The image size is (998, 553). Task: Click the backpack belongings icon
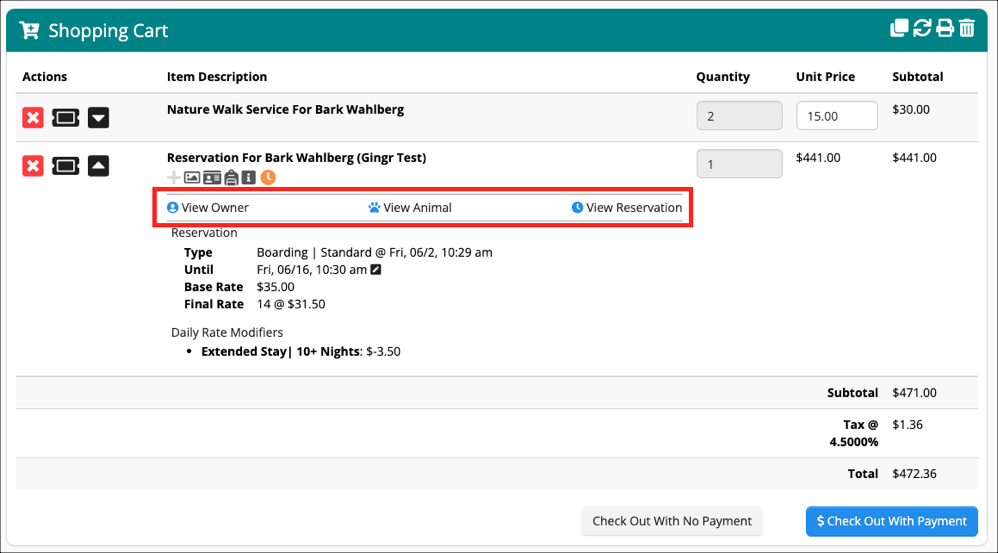coord(231,178)
